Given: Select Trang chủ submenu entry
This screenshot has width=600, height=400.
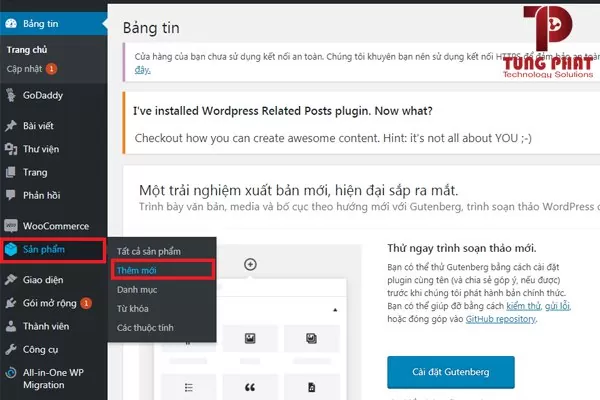Looking at the screenshot, I should (x=27, y=50).
